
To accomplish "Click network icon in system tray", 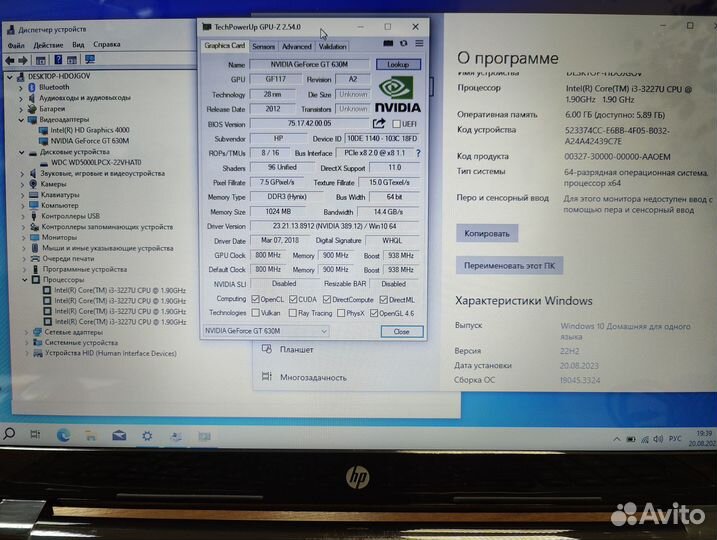I will coord(645,439).
